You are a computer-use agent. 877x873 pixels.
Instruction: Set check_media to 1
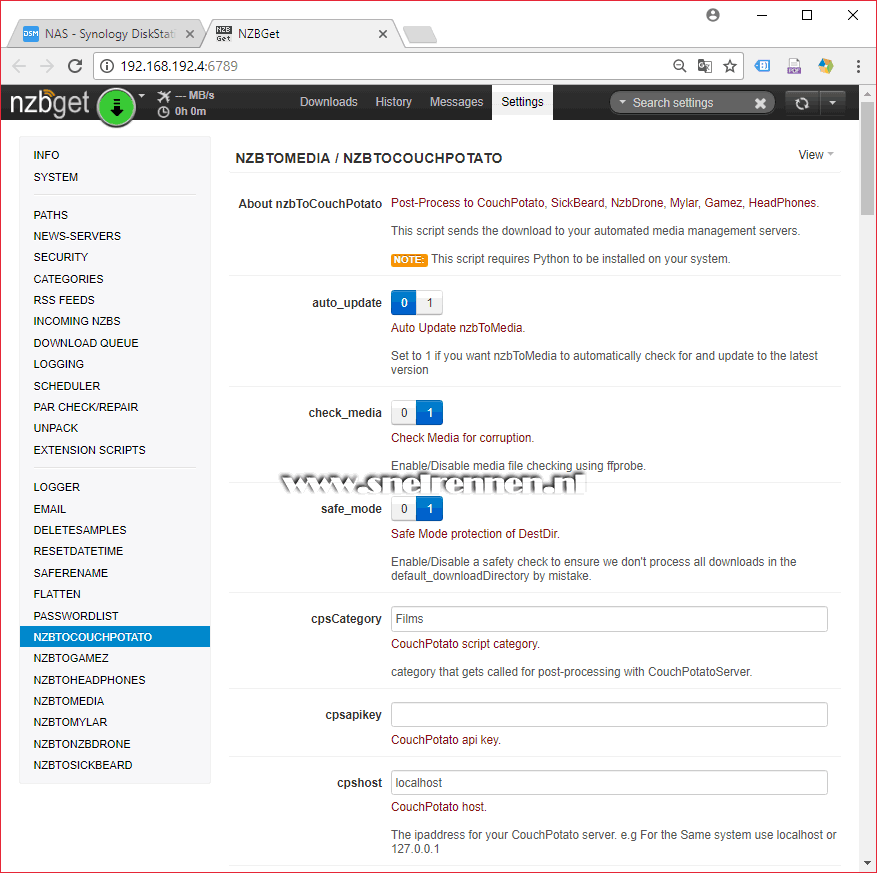[430, 413]
